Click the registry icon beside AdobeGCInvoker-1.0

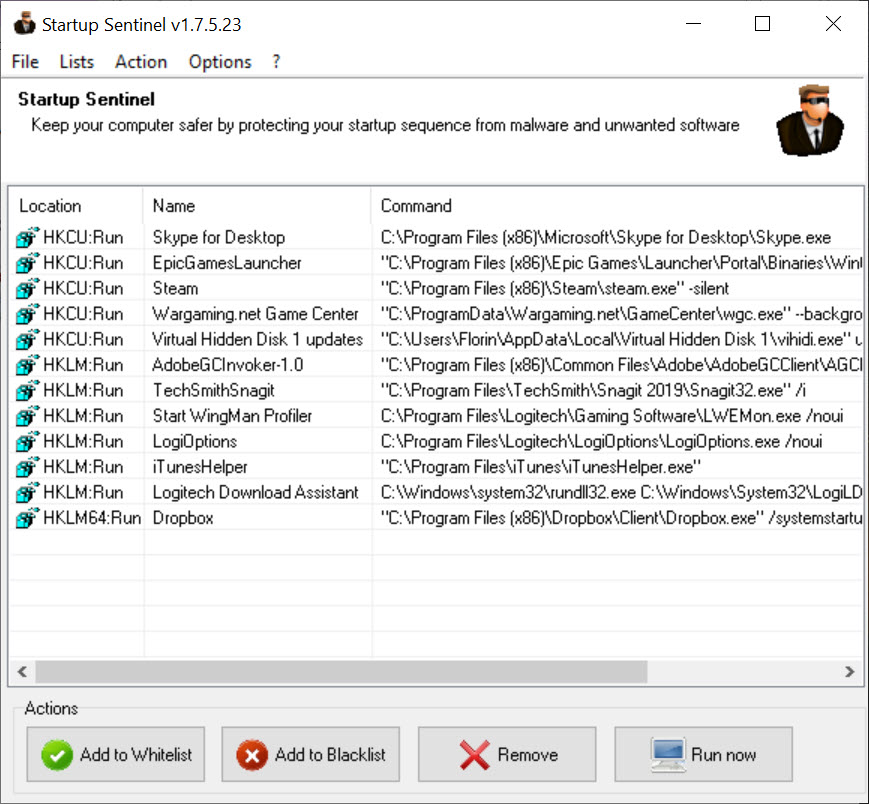click(27, 365)
